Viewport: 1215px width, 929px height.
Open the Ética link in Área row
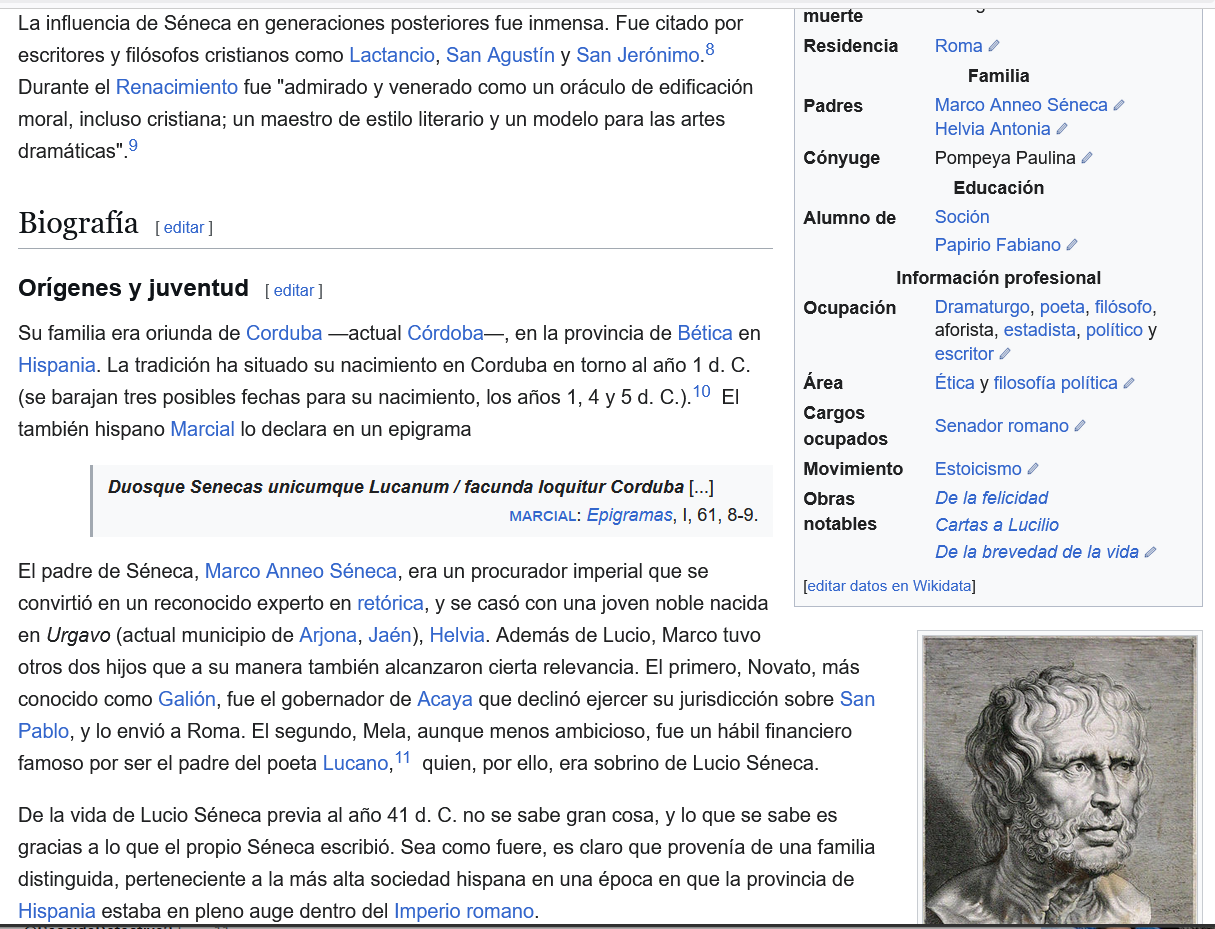[955, 383]
